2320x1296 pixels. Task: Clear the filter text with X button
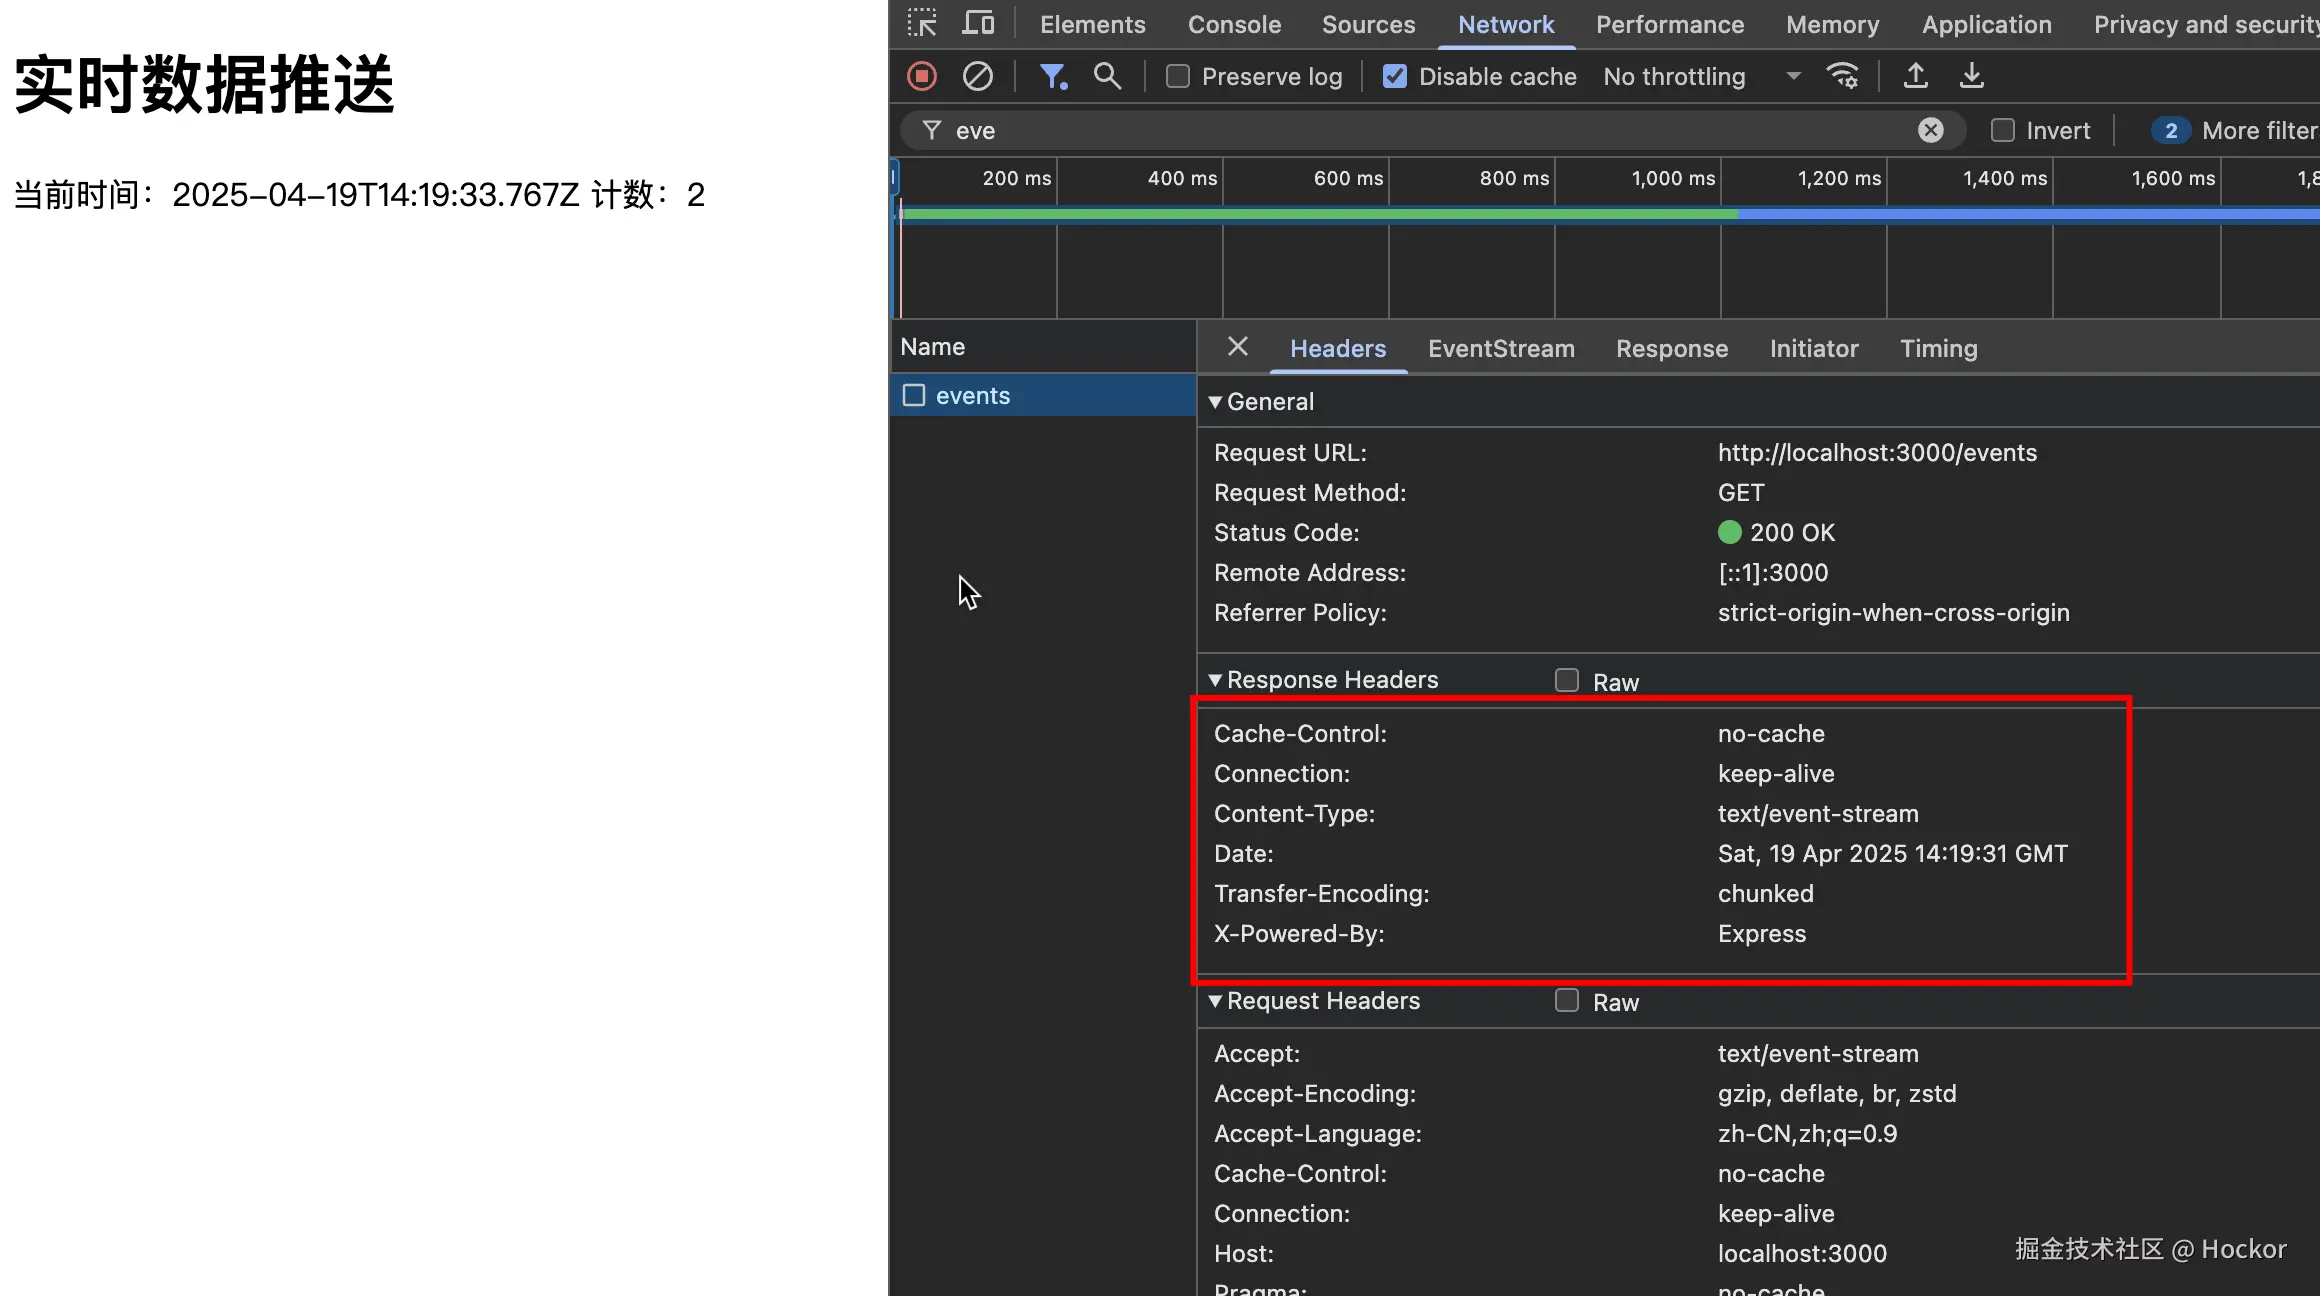click(x=1930, y=130)
